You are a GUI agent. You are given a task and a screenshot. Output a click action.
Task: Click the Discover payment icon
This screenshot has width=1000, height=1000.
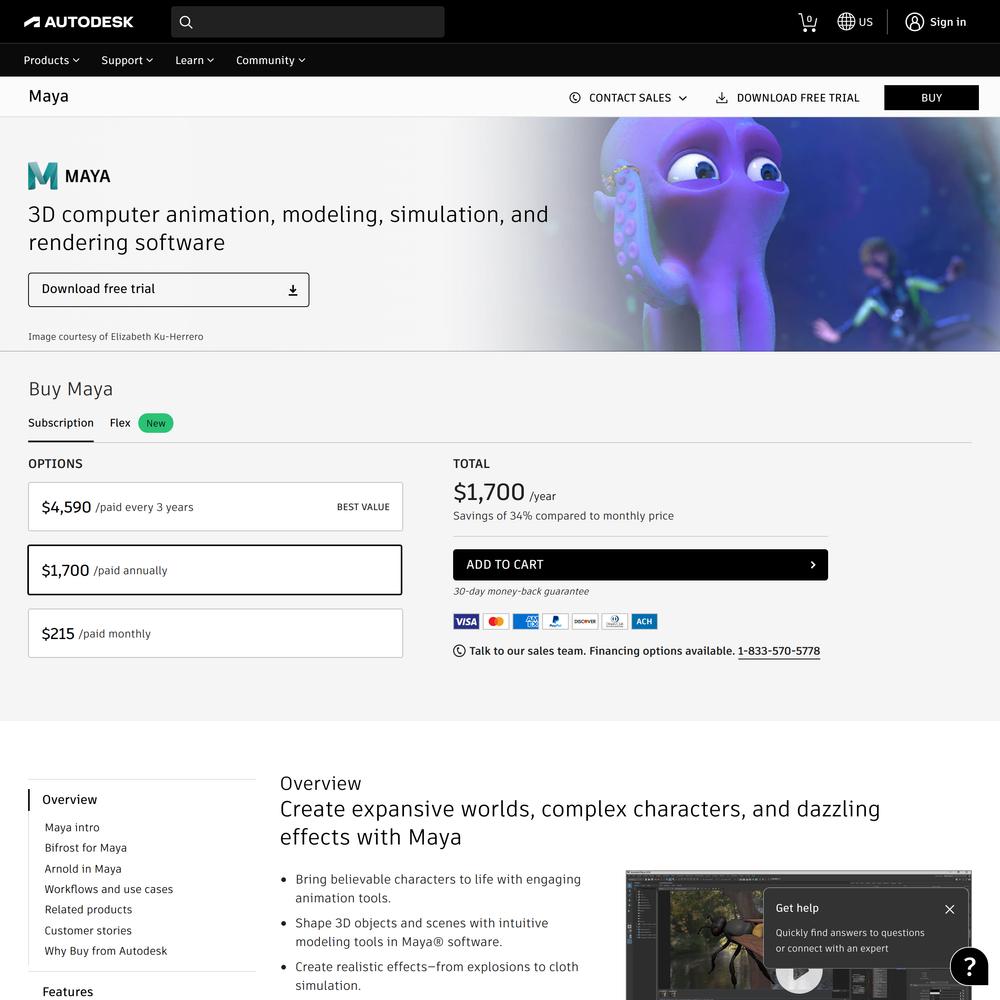[585, 621]
